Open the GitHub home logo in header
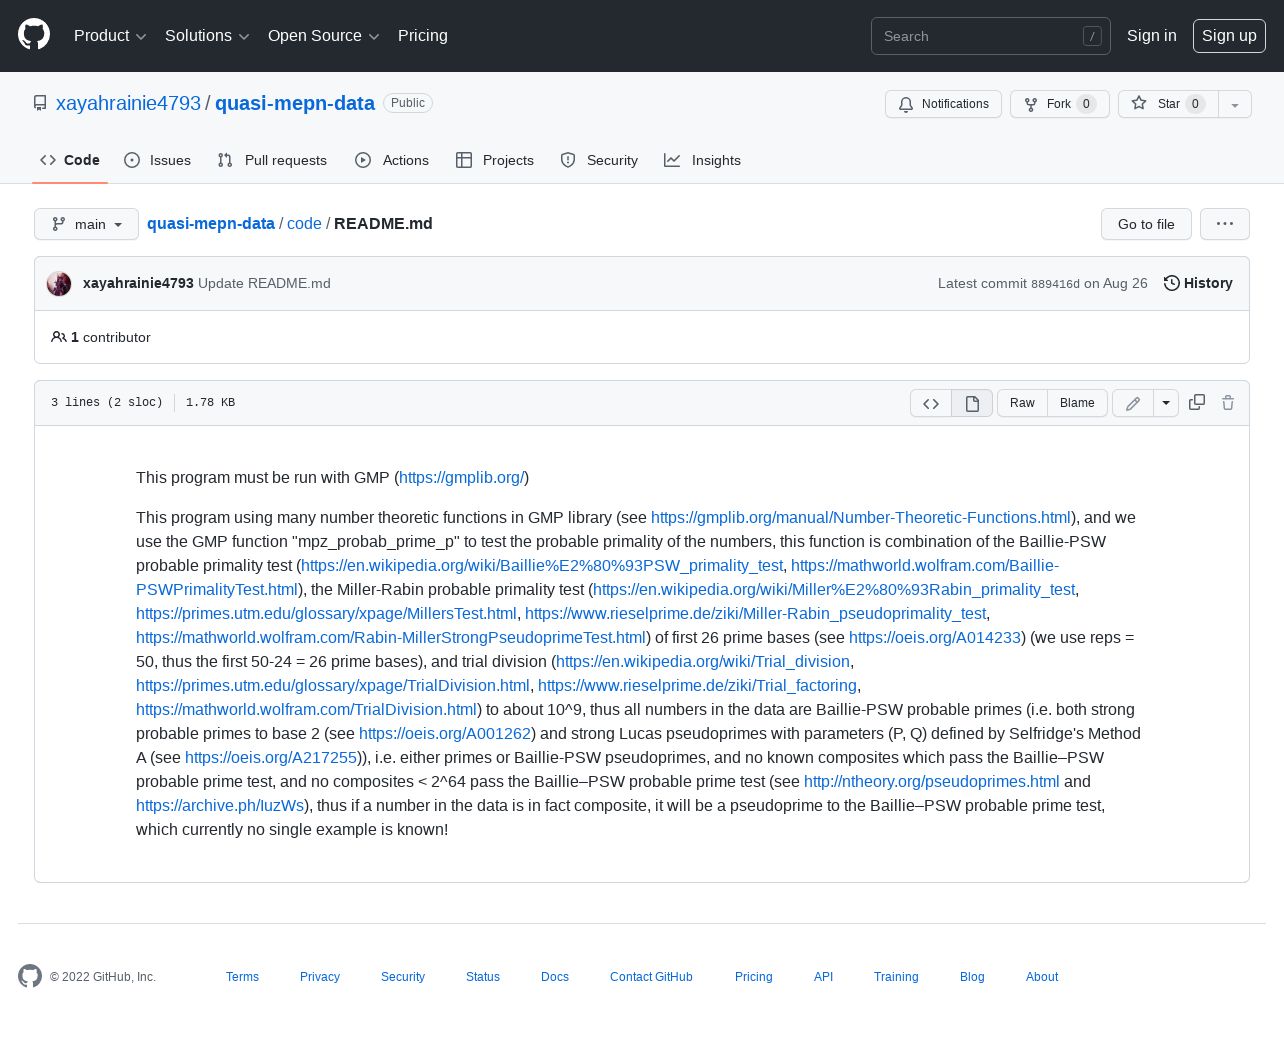The height and width of the screenshot is (1038, 1284). 34,35
